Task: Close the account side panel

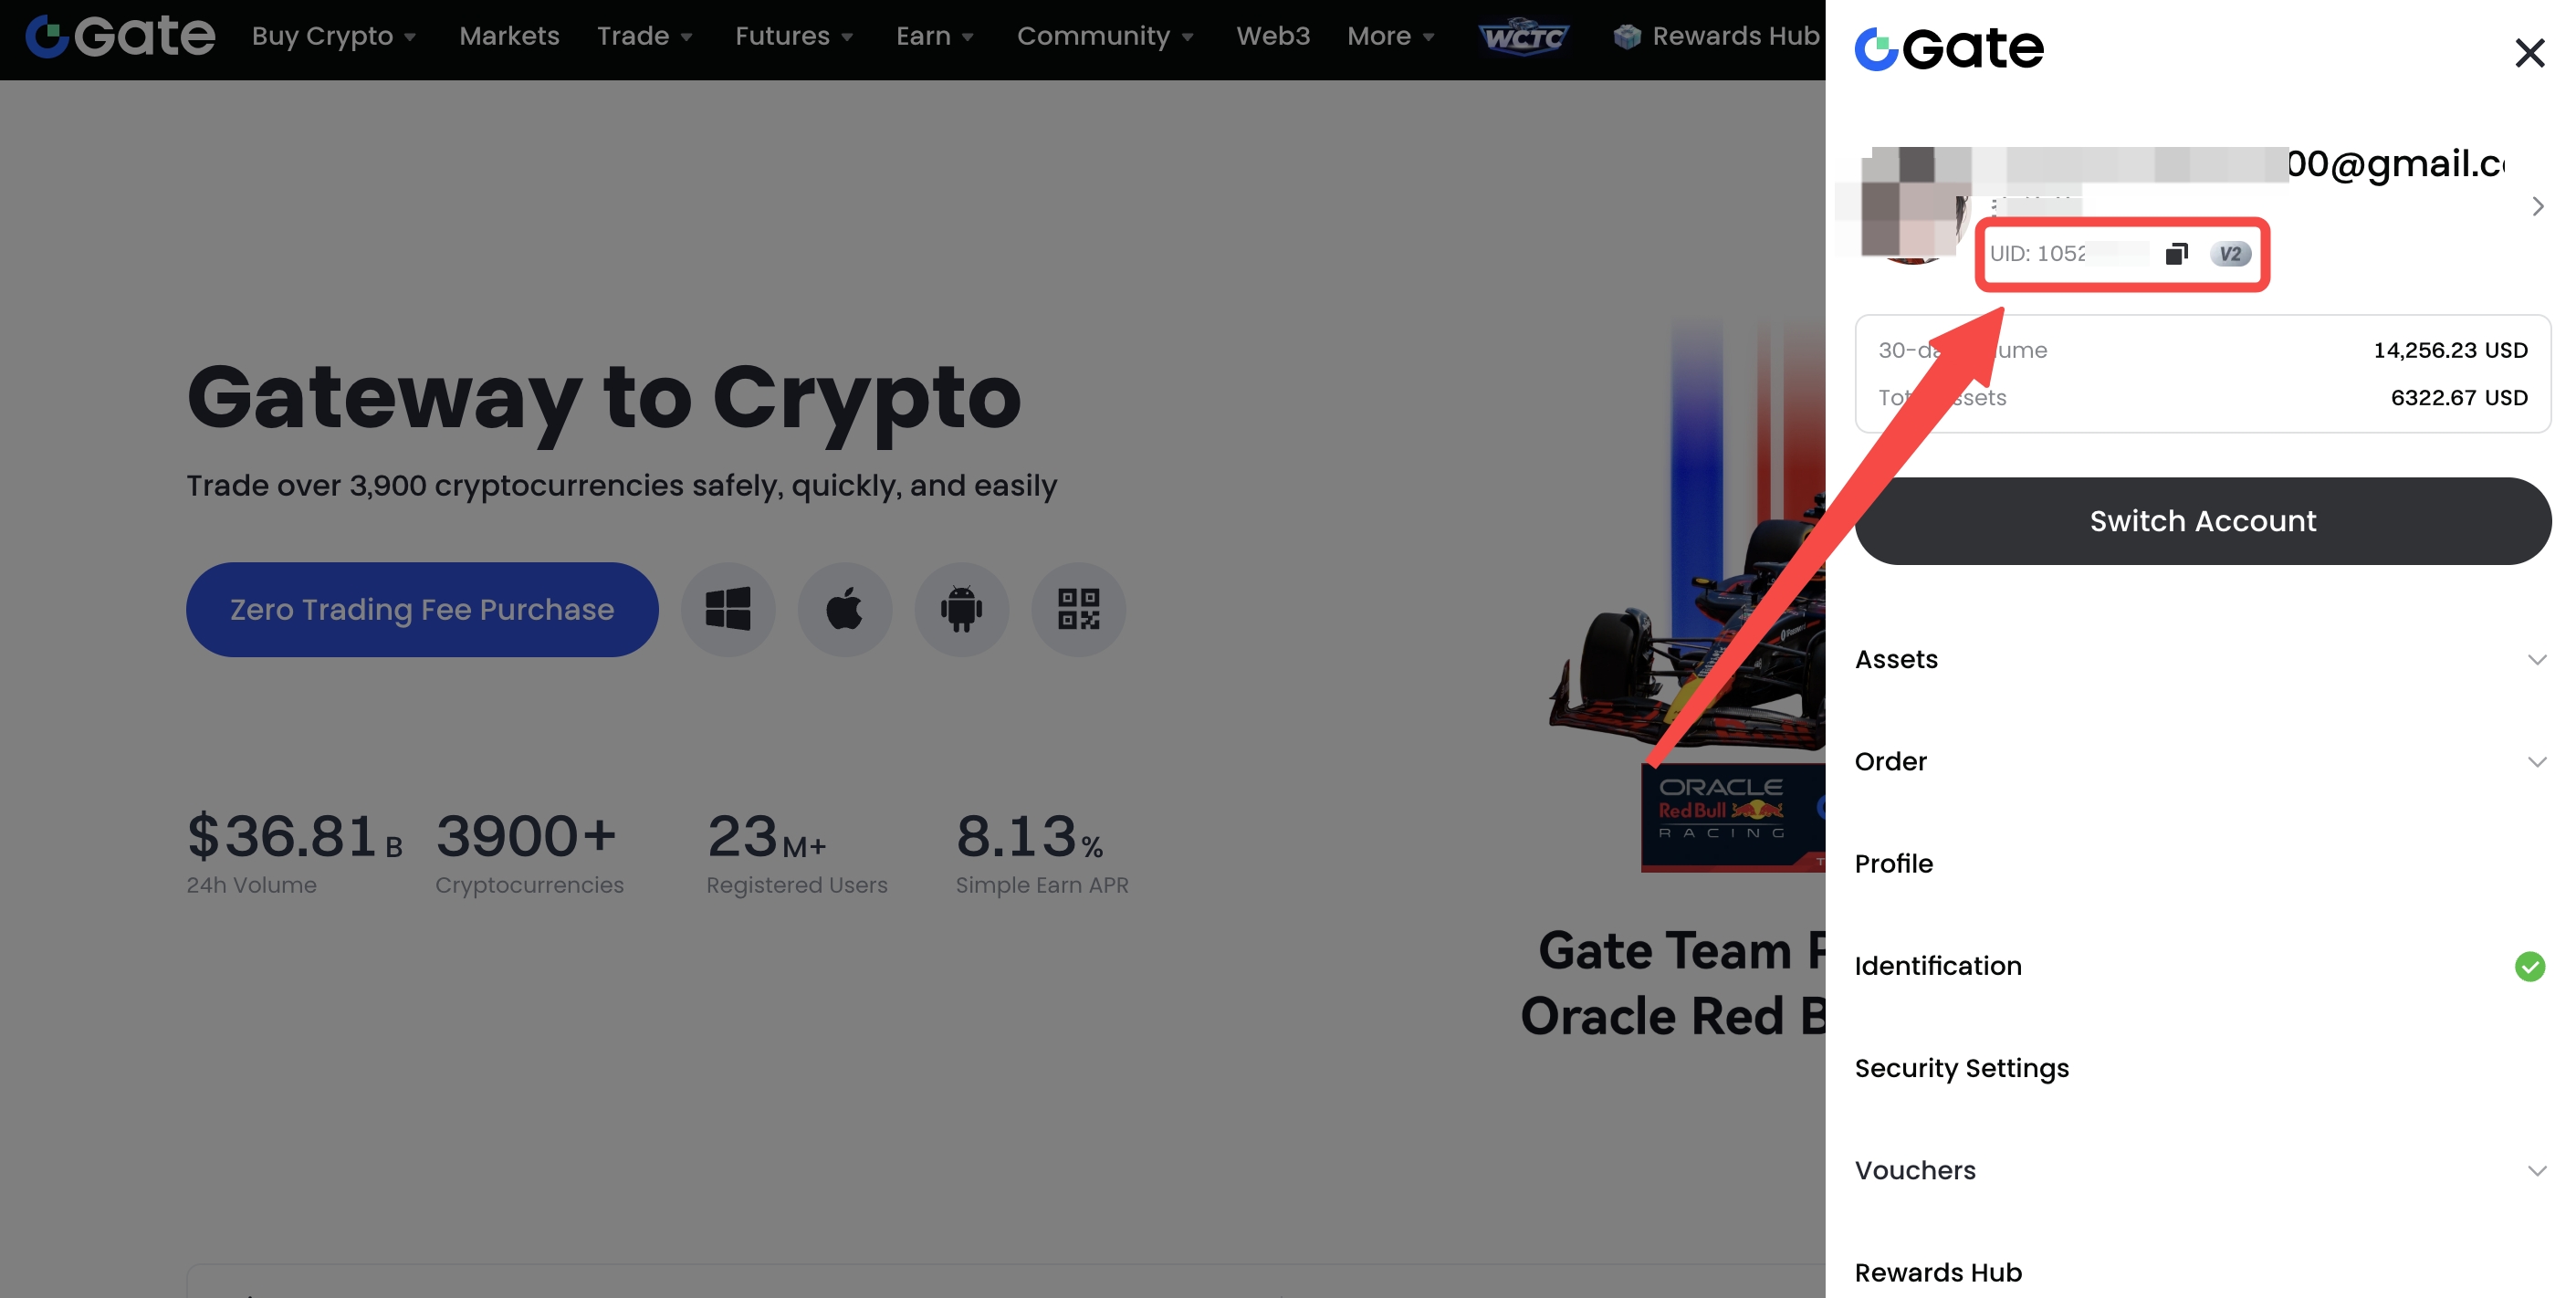Action: (2529, 53)
